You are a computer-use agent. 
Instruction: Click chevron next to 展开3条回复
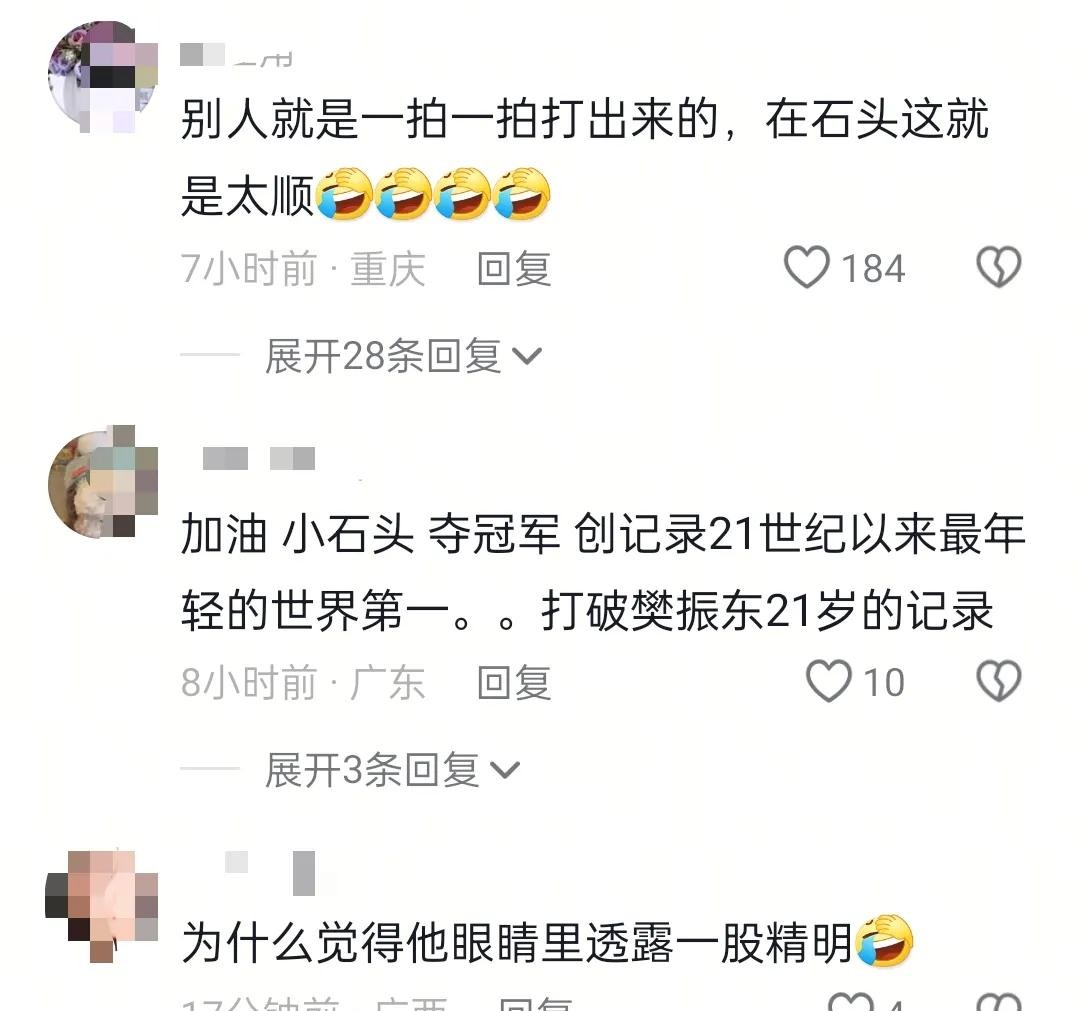(x=505, y=770)
